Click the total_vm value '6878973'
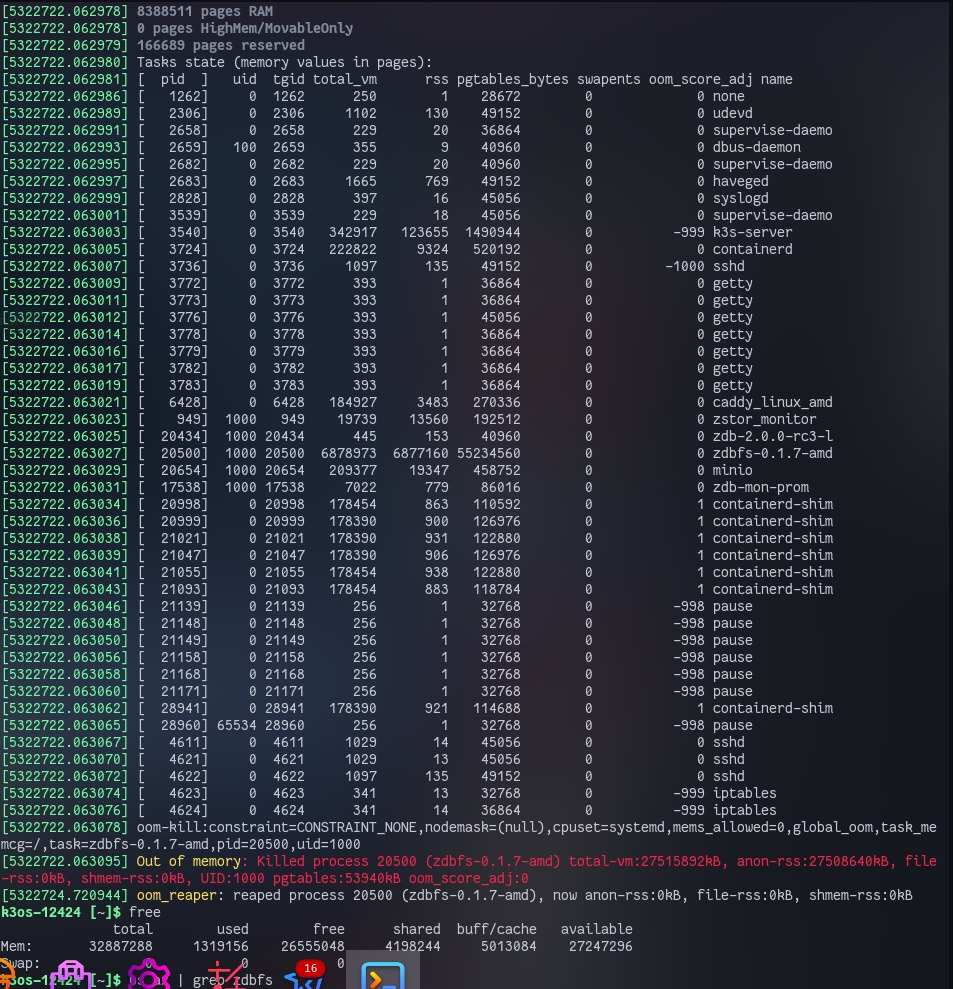The image size is (953, 989). pyautogui.click(x=348, y=454)
